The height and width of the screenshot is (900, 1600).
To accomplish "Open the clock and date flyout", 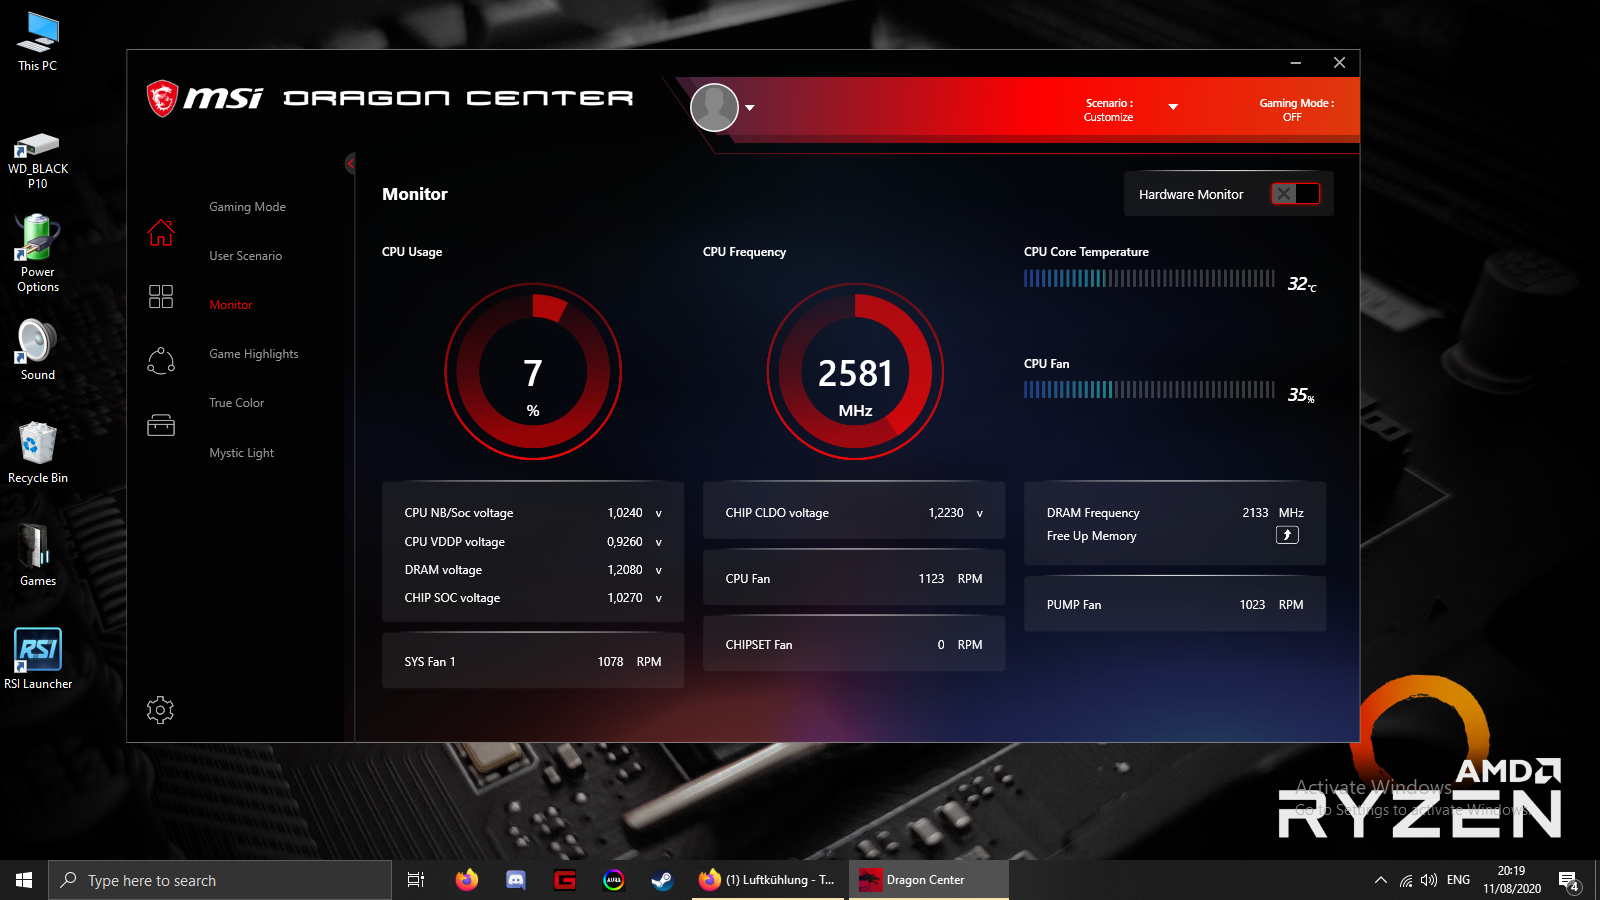I will tap(1512, 880).
